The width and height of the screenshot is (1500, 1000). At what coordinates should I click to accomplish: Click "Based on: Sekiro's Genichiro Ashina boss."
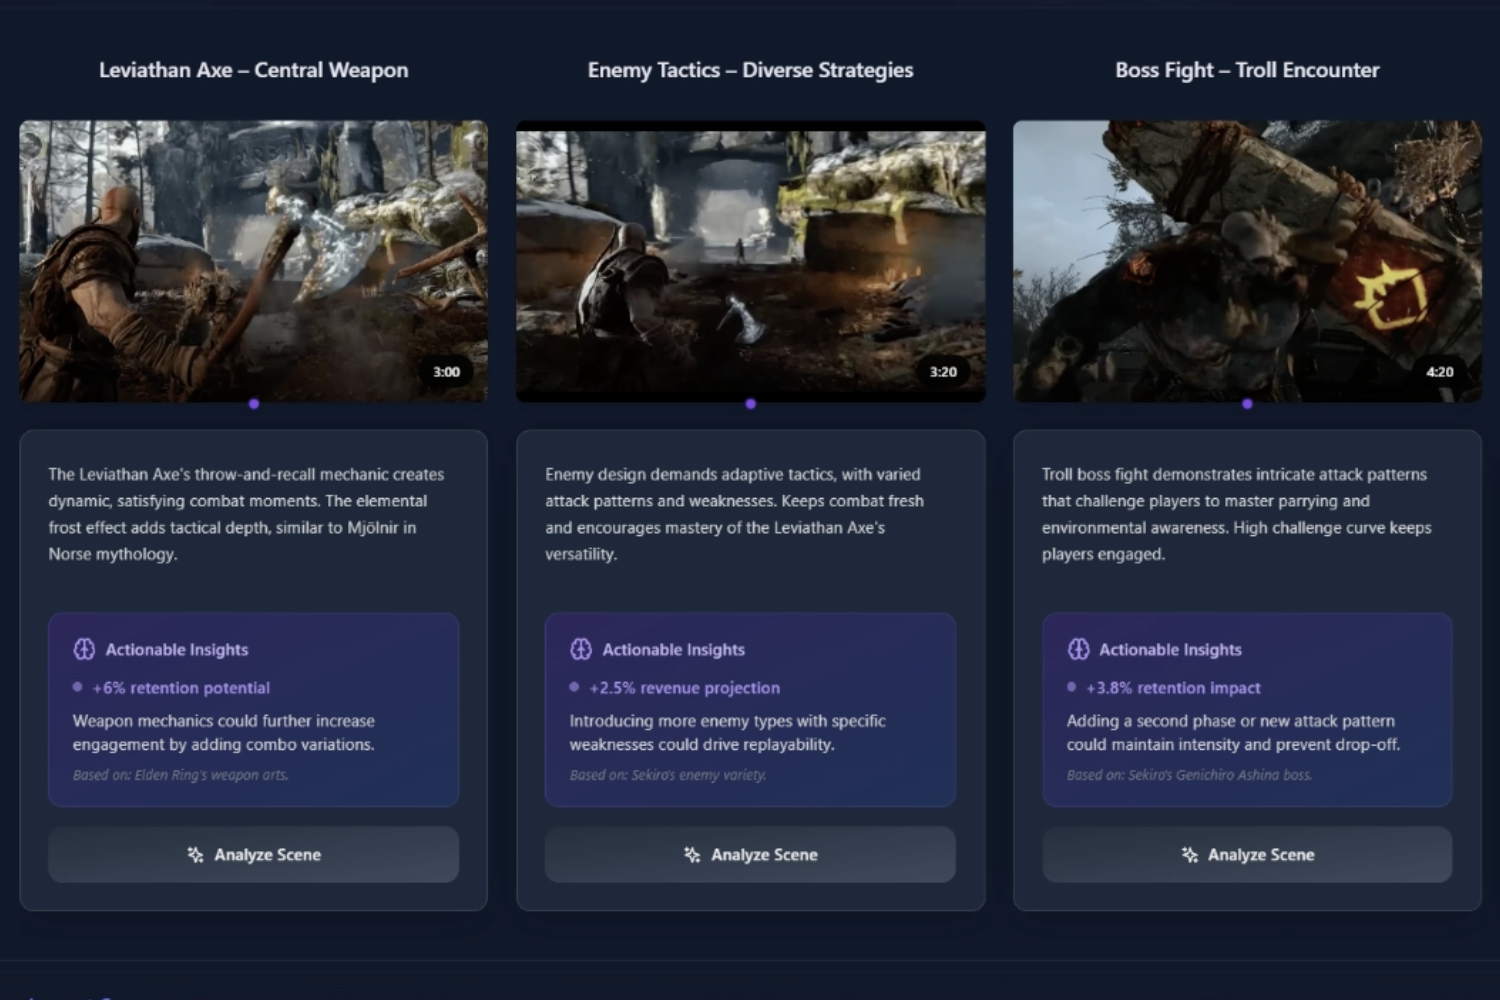[1190, 775]
